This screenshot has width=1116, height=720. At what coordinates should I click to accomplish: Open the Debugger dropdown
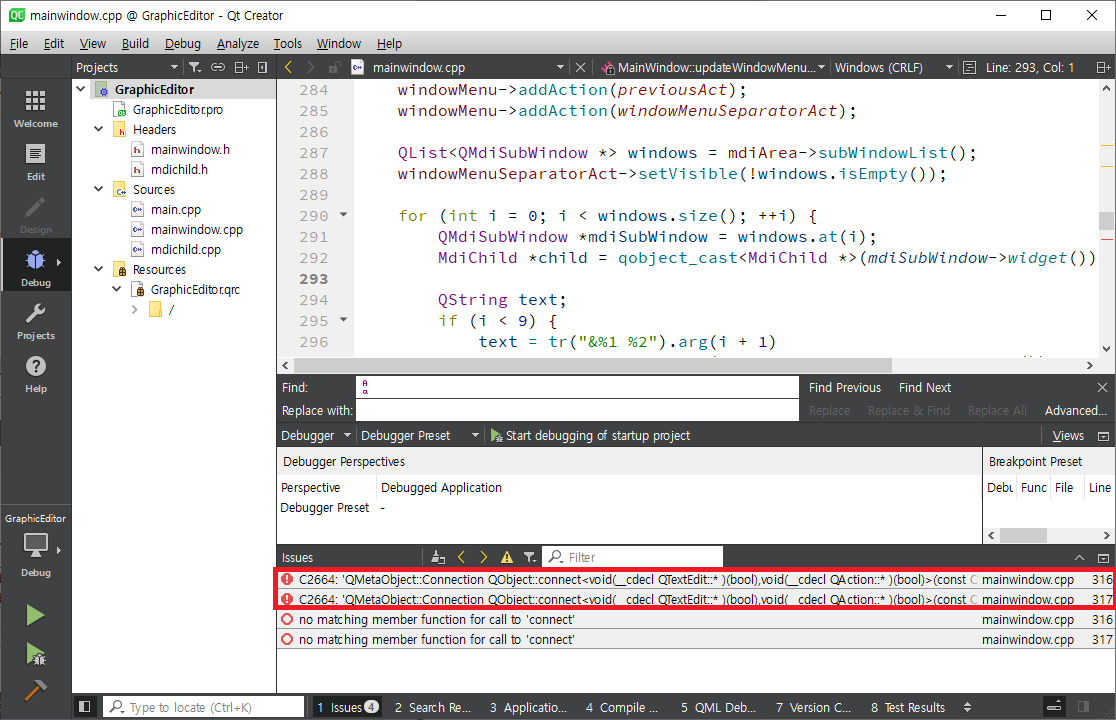click(315, 435)
